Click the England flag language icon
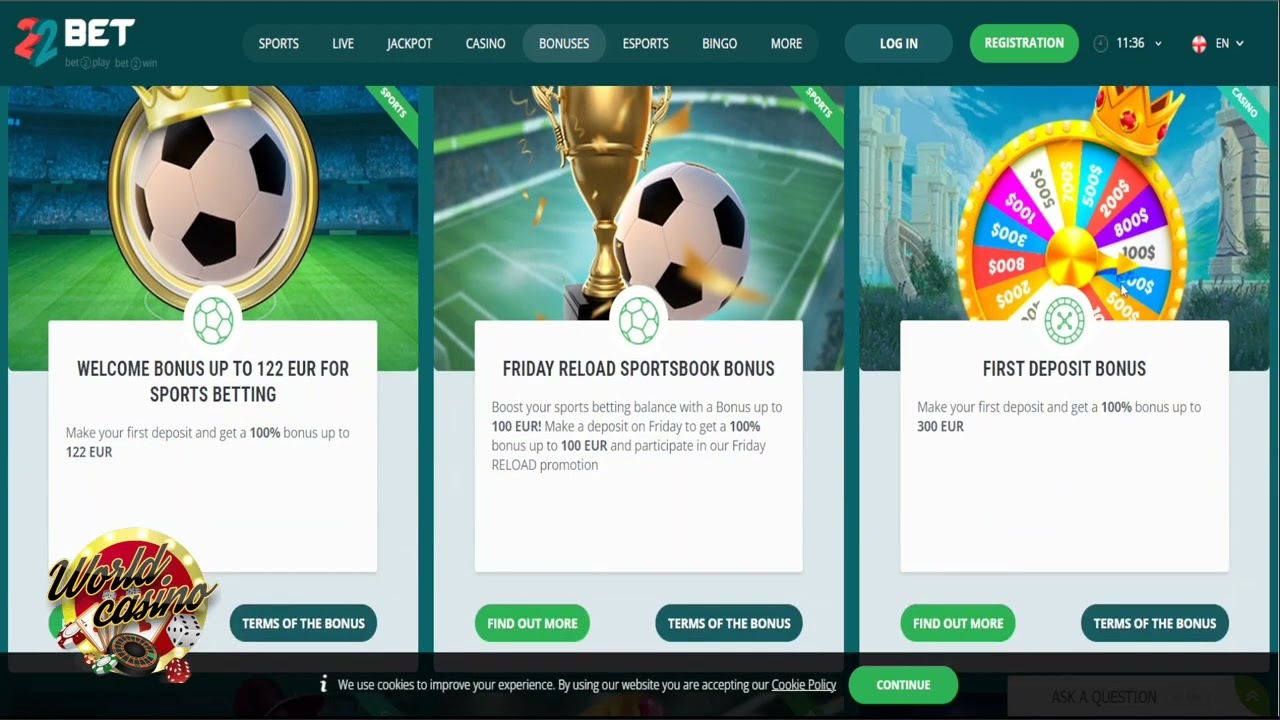1280x720 pixels. (x=1199, y=44)
